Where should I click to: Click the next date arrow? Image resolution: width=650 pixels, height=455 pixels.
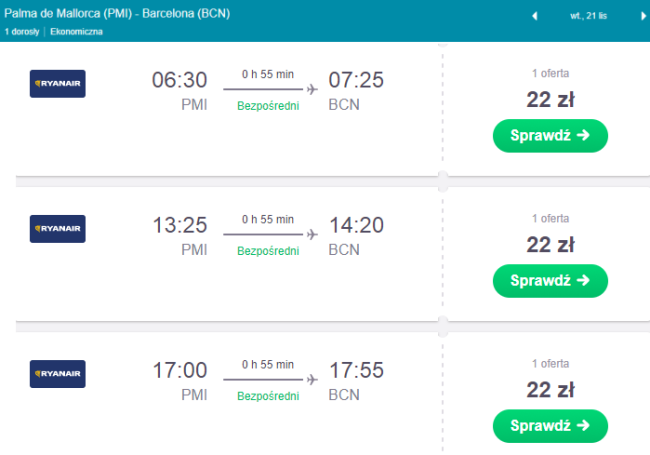point(643,16)
